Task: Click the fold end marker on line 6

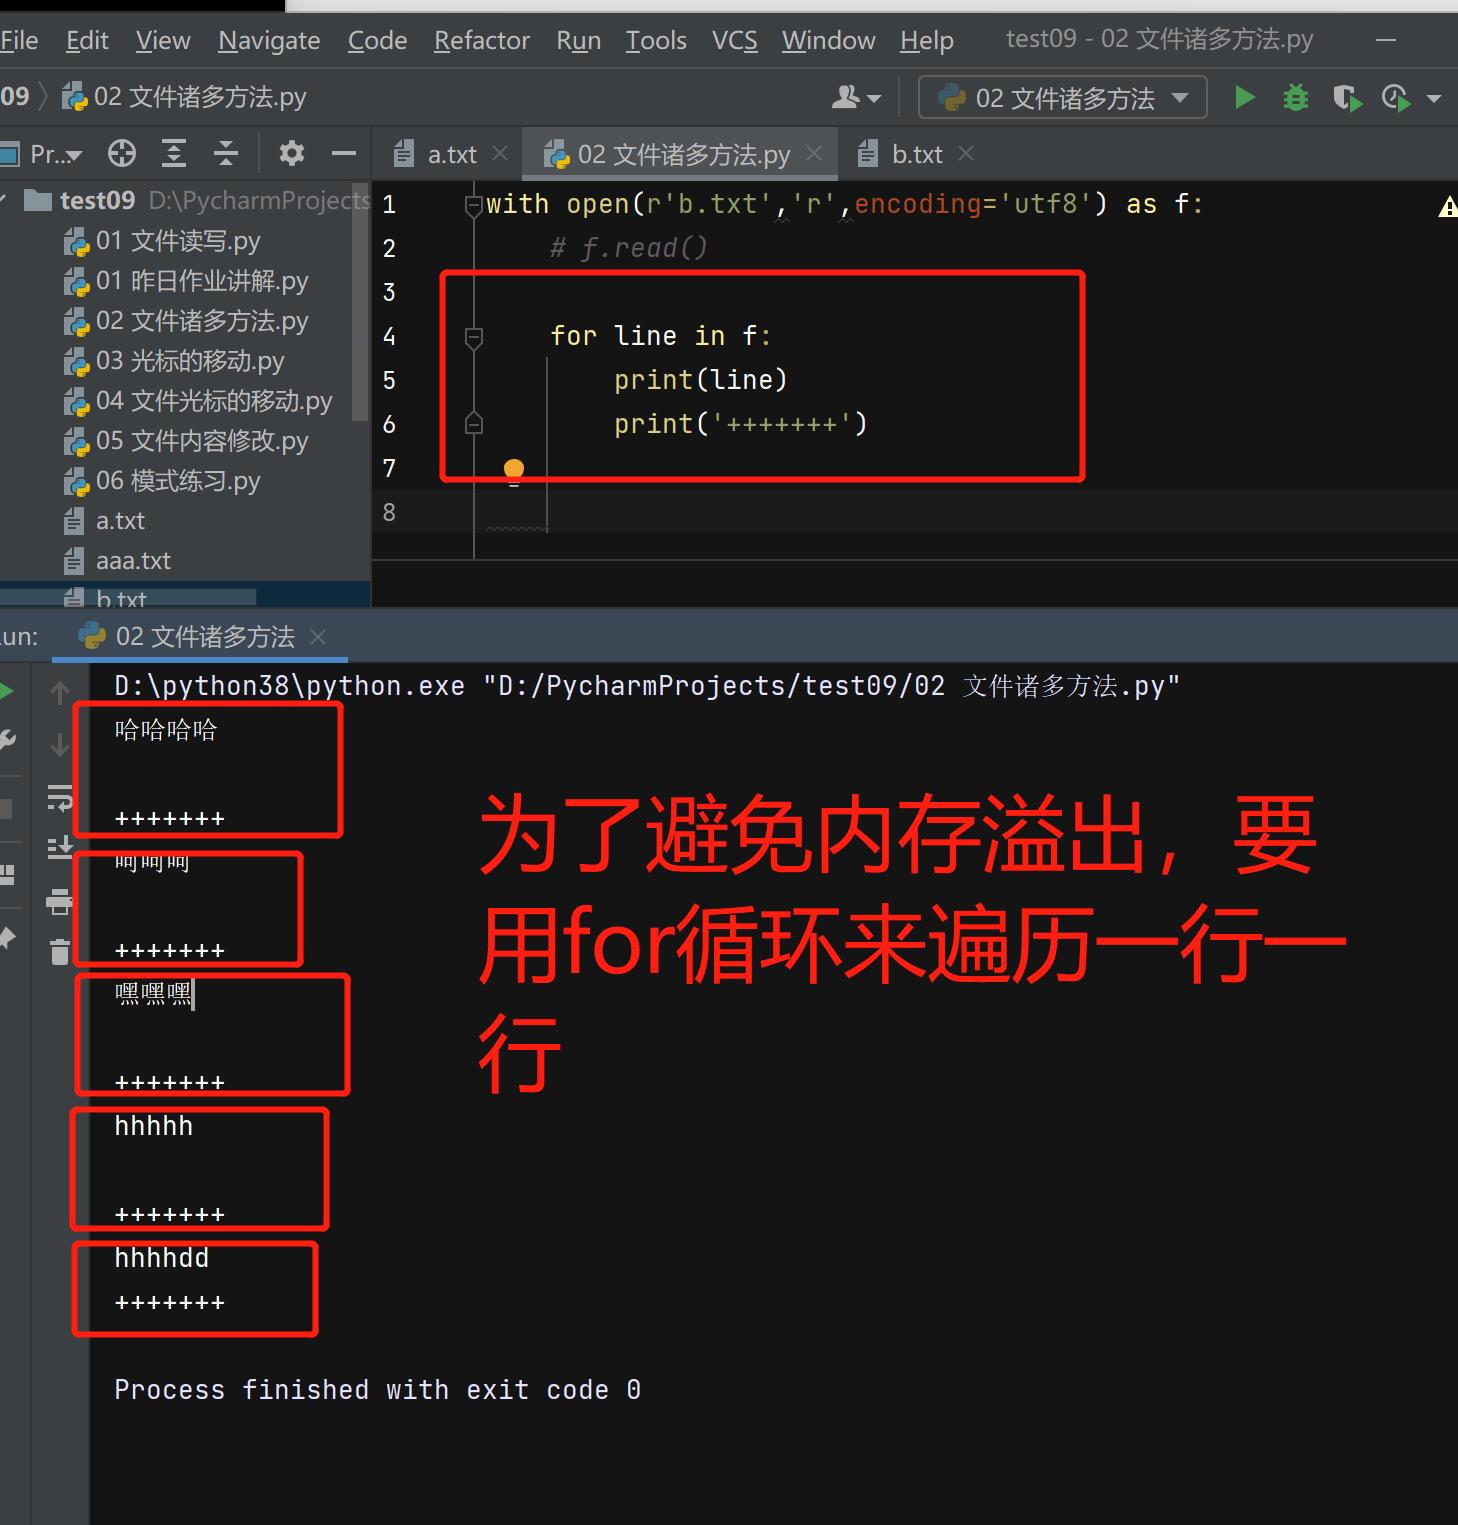Action: pyautogui.click(x=474, y=424)
